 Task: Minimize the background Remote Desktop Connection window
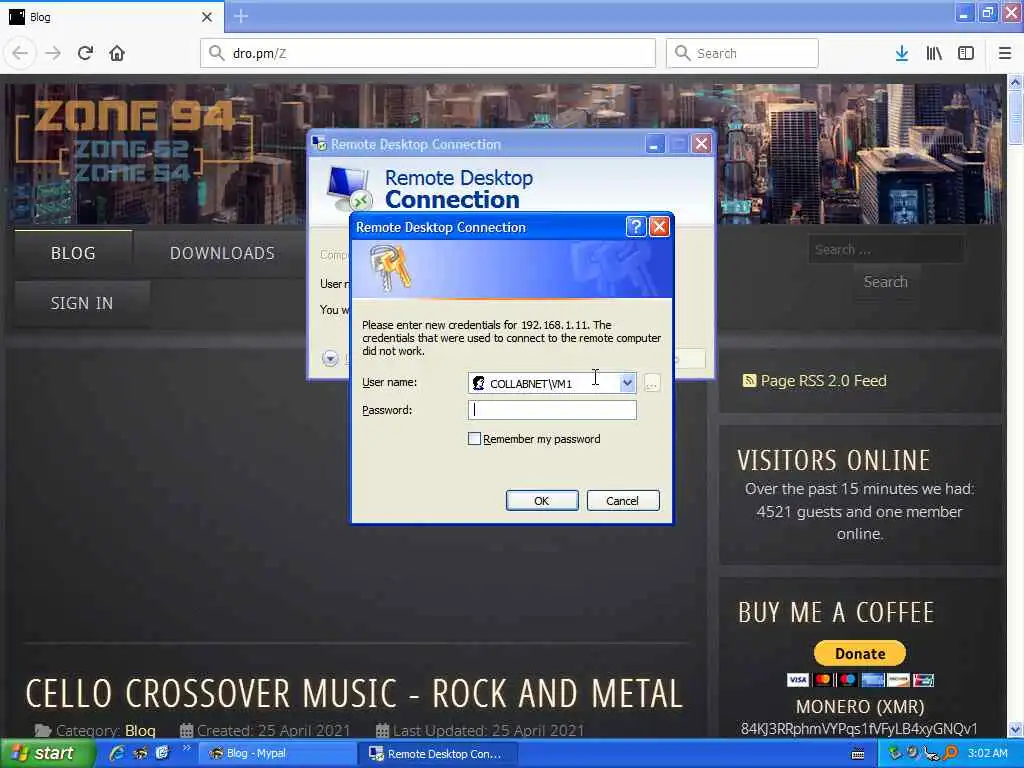point(654,144)
